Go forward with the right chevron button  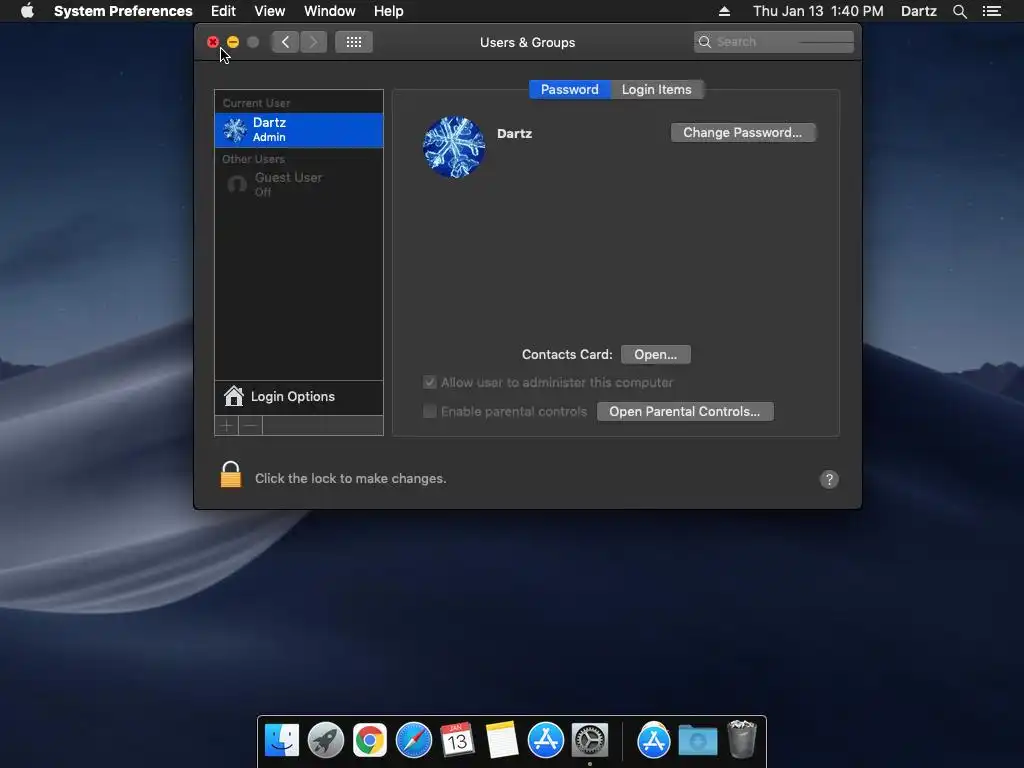(313, 42)
